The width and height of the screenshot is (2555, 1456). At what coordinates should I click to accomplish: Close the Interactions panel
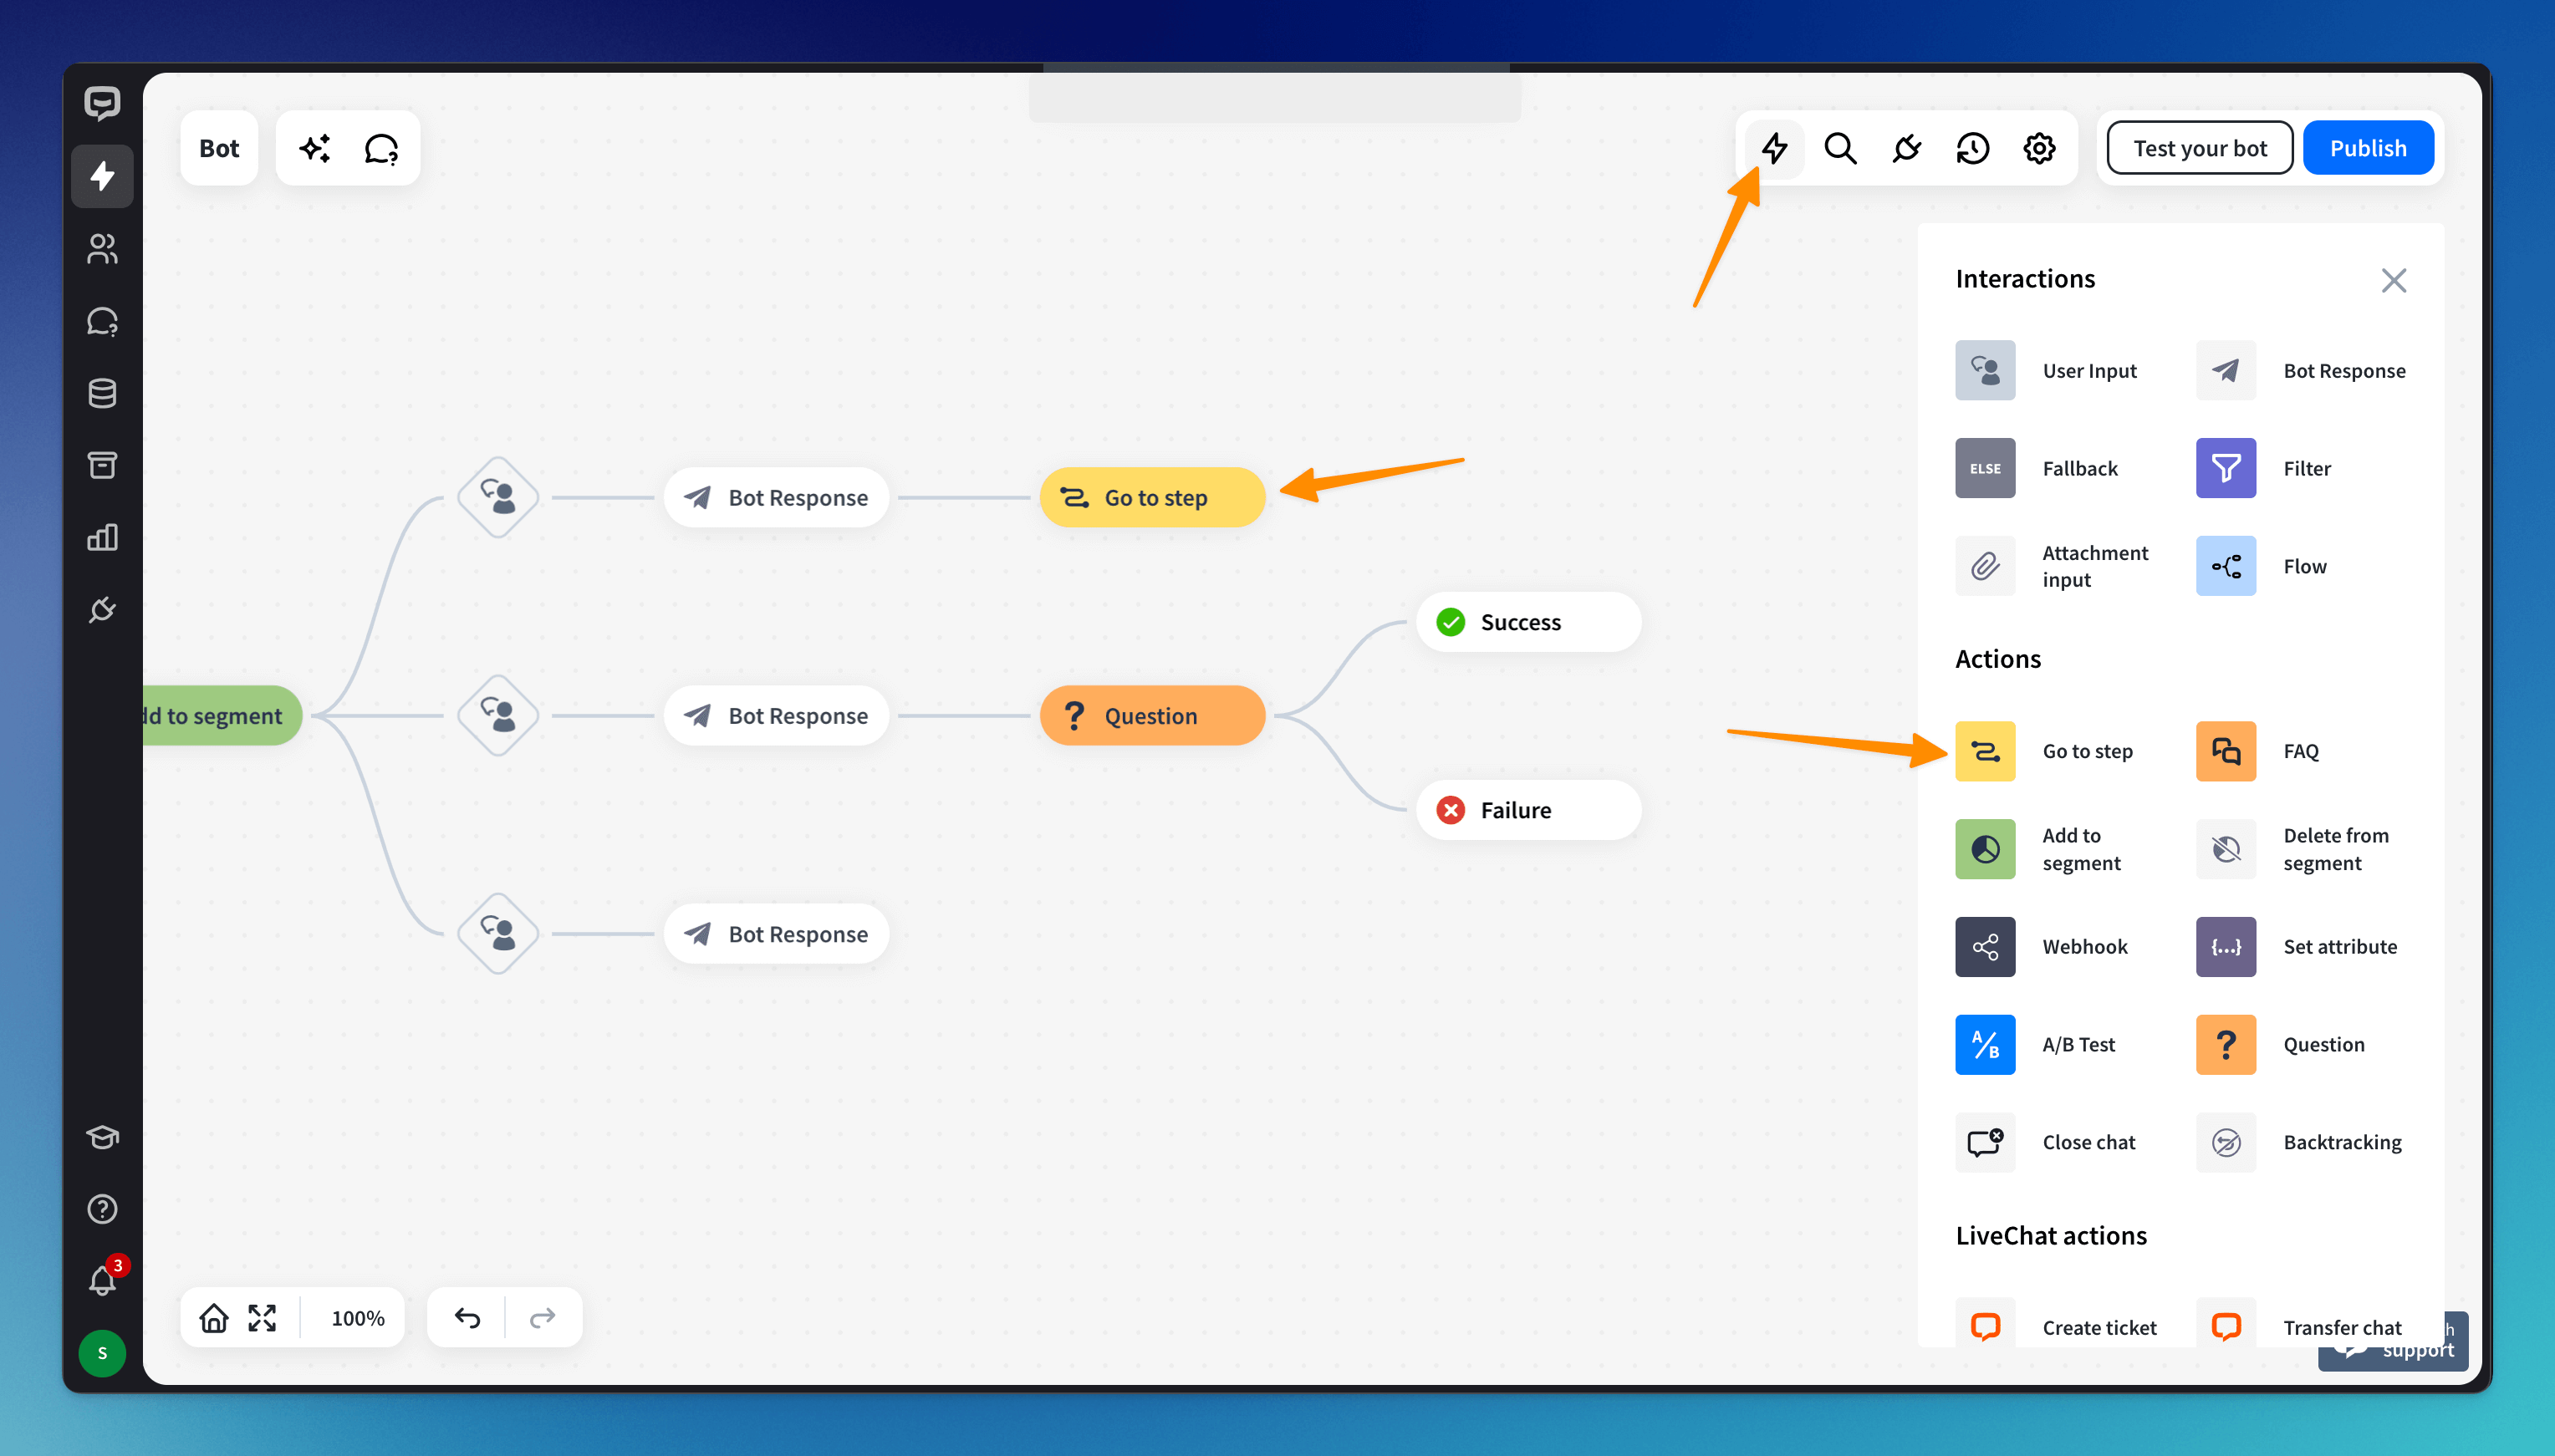point(2393,280)
